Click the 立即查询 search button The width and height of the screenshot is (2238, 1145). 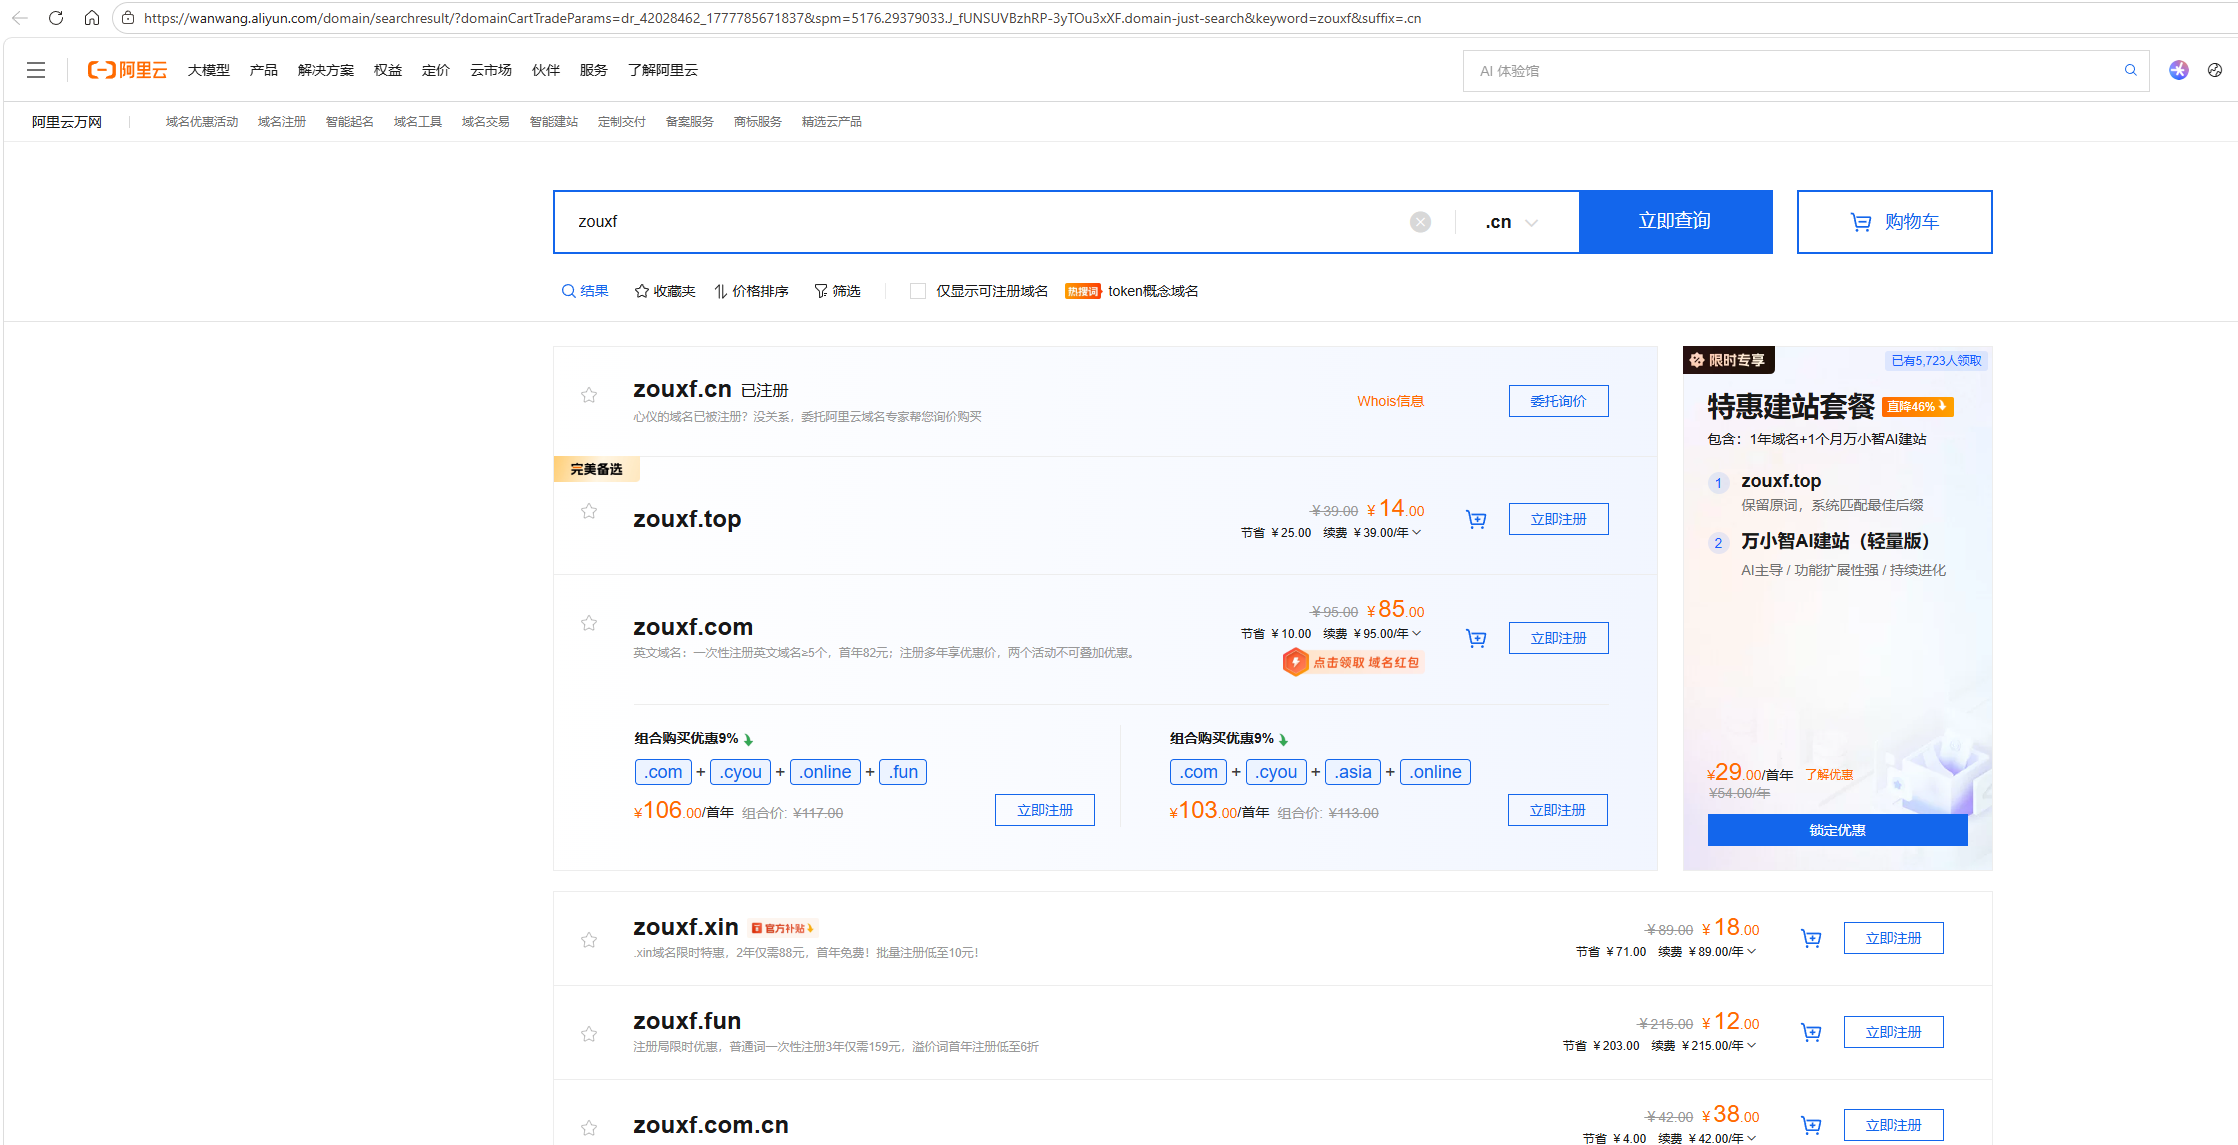pyautogui.click(x=1676, y=222)
